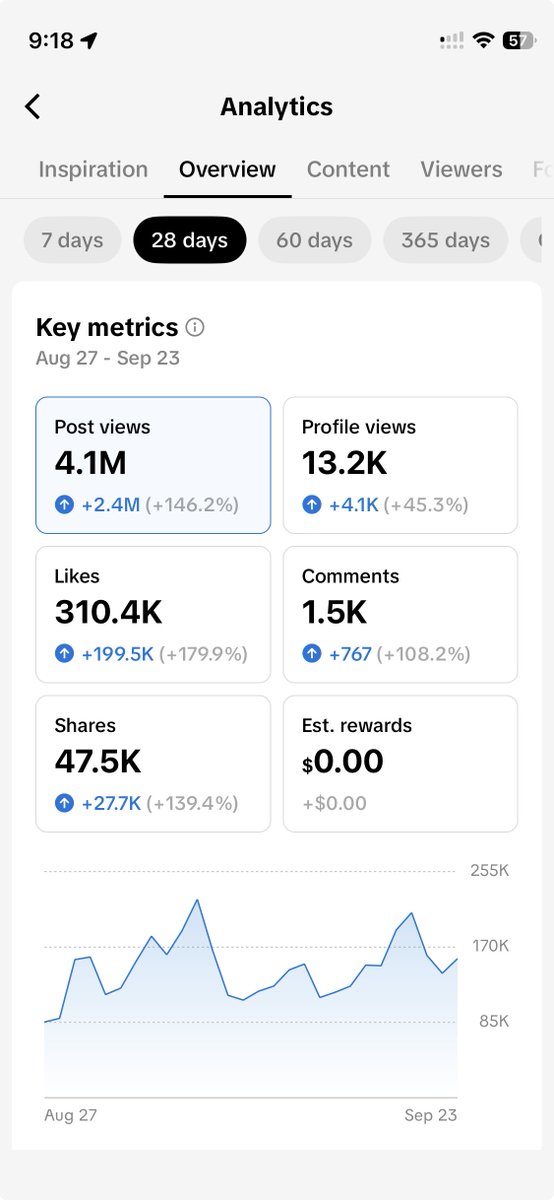The width and height of the screenshot is (554, 1200).
Task: Tap the back arrow icon
Action: (33, 106)
